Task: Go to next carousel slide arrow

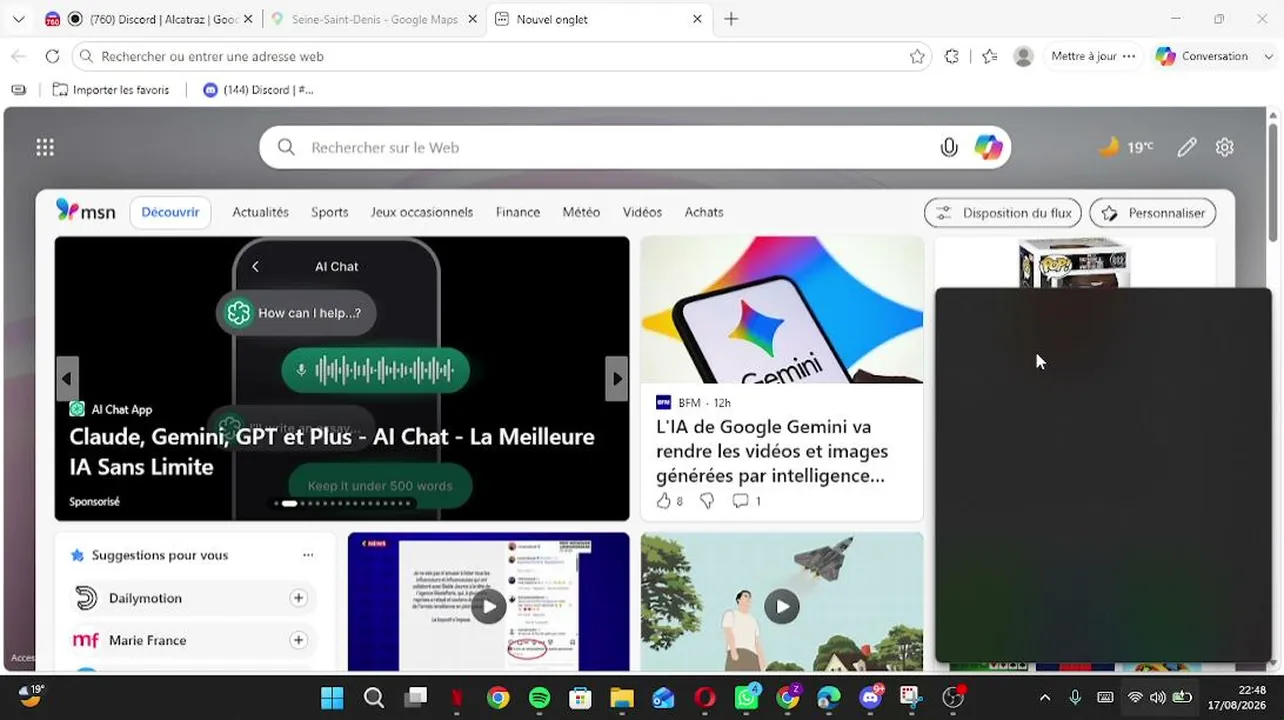Action: 617,379
